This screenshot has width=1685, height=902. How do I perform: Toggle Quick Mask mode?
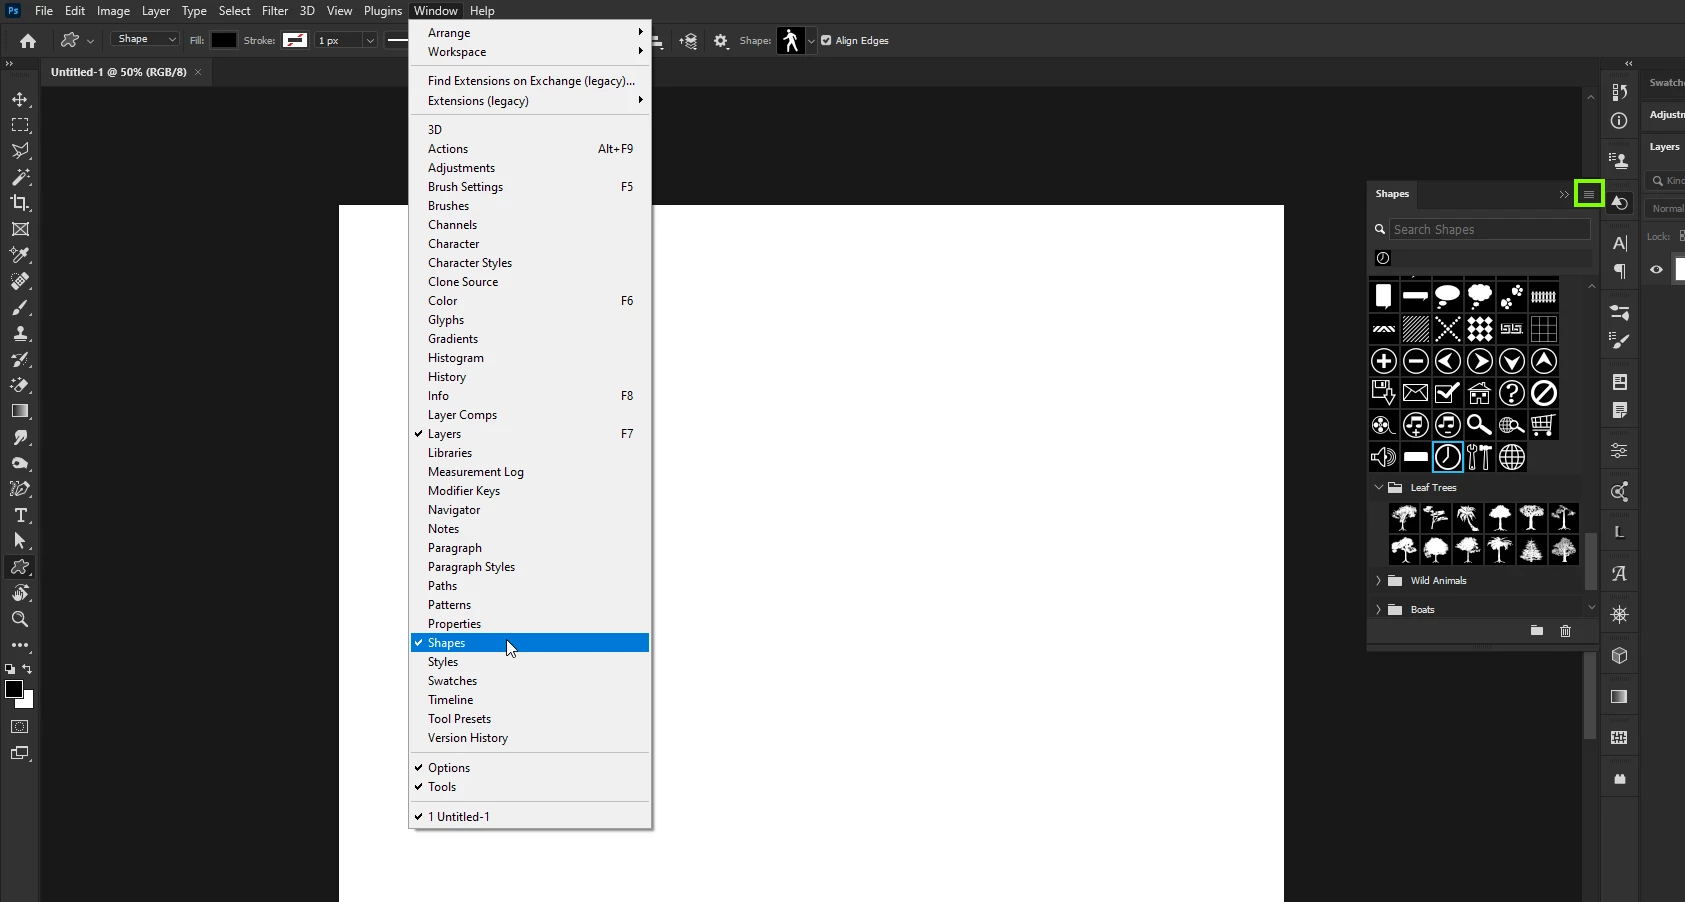20,727
